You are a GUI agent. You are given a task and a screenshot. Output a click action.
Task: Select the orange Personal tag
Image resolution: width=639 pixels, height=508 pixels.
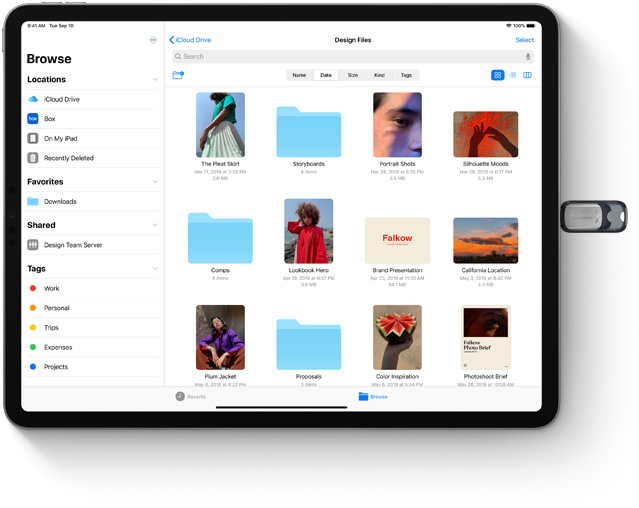pyautogui.click(x=56, y=308)
